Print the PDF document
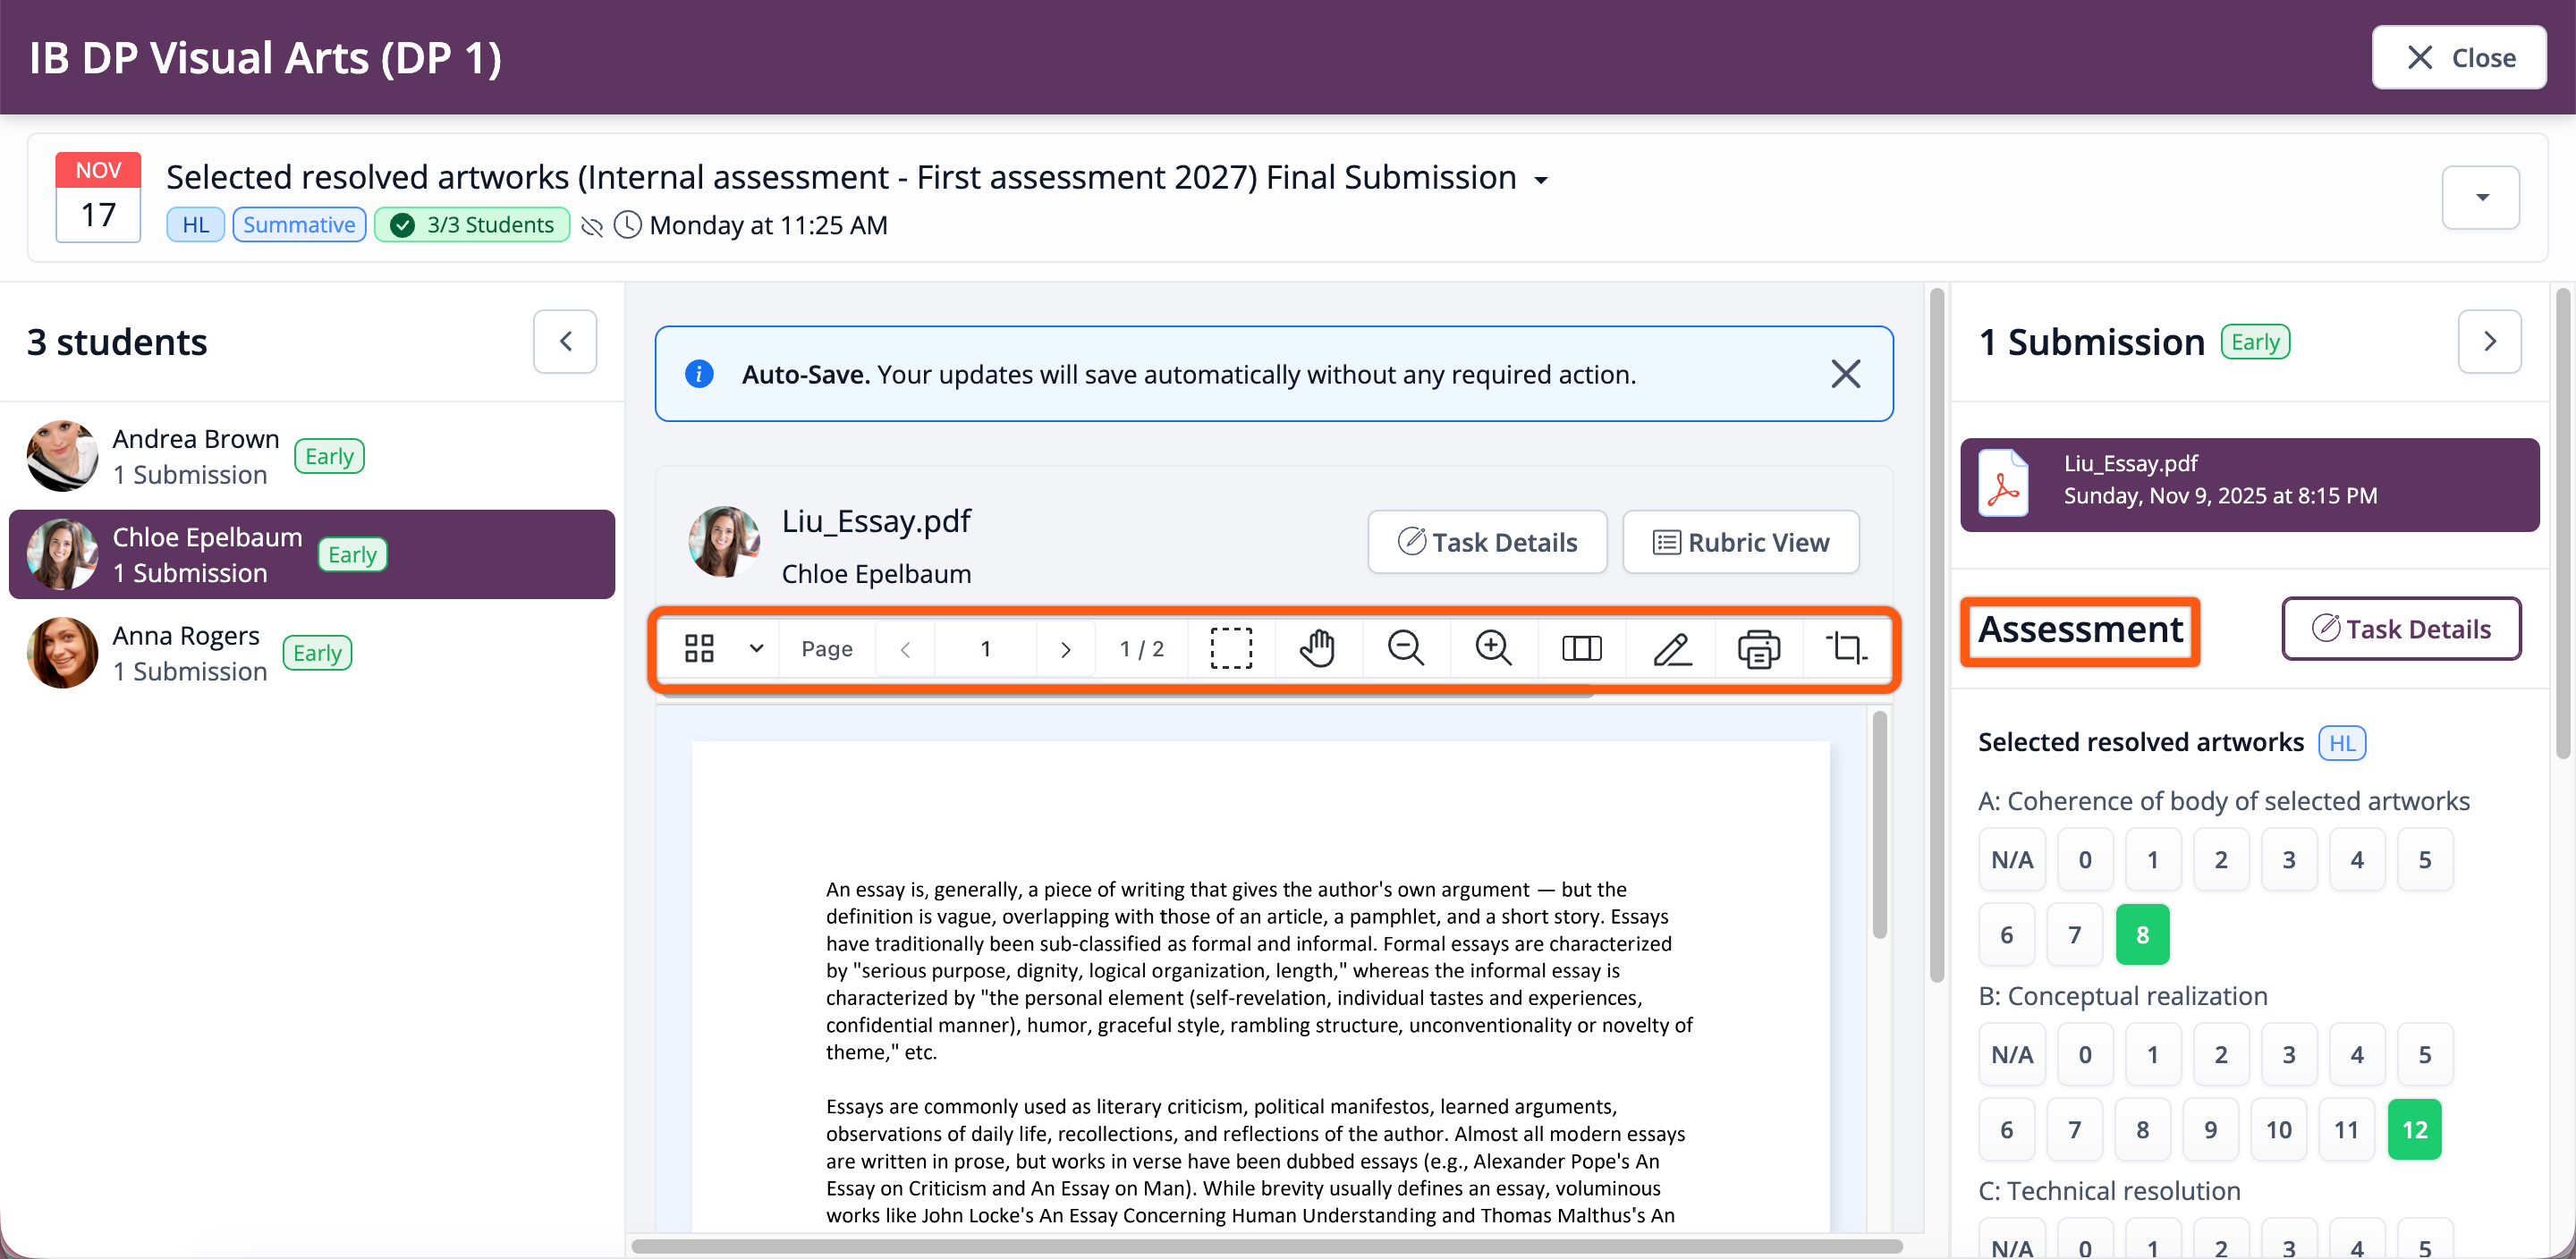 click(x=1759, y=648)
